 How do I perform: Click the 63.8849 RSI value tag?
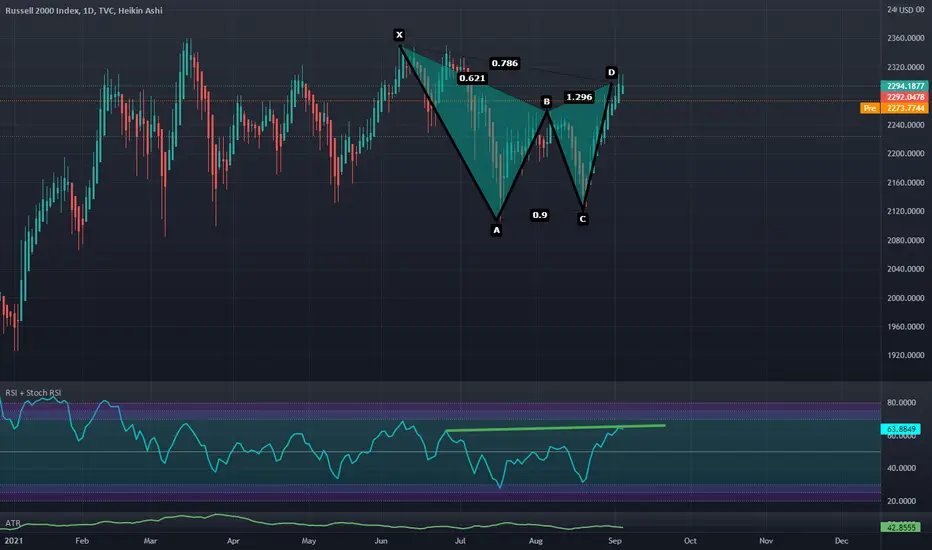point(900,429)
